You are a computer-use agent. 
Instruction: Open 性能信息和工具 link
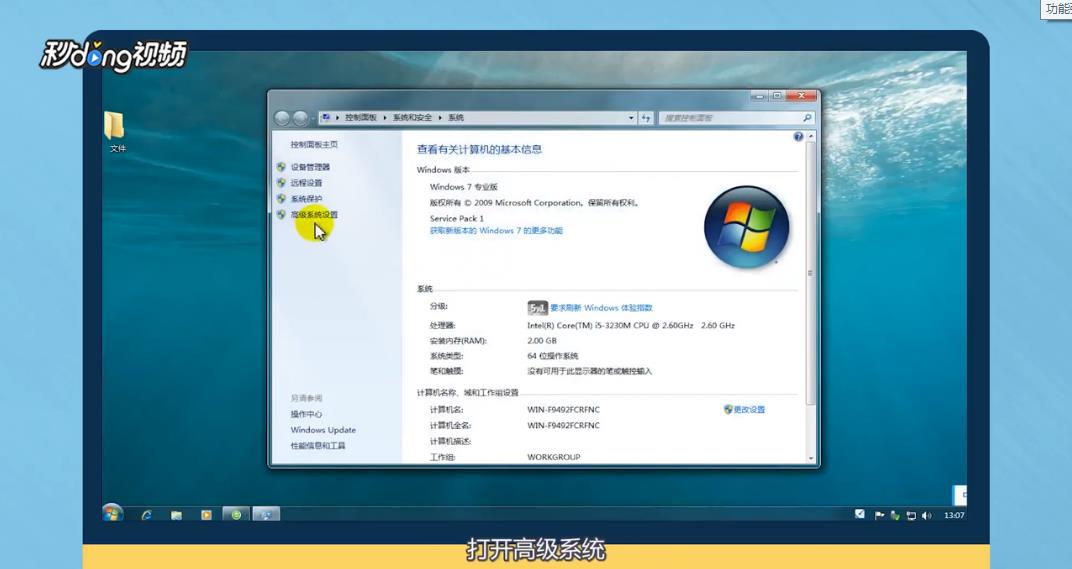[318, 446]
